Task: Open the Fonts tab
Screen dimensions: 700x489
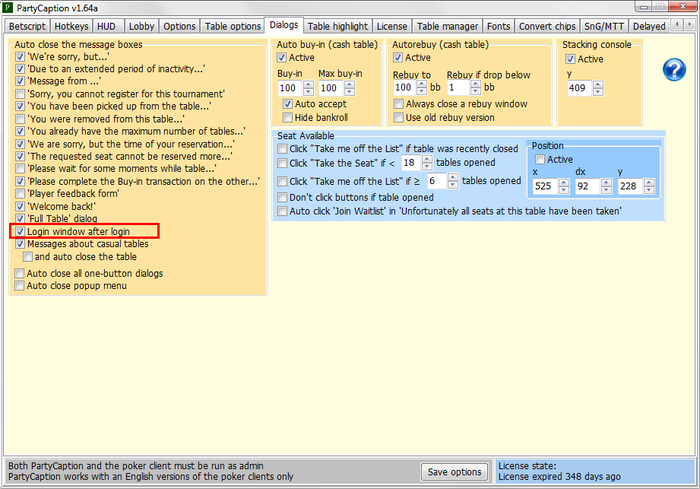Action: click(498, 26)
